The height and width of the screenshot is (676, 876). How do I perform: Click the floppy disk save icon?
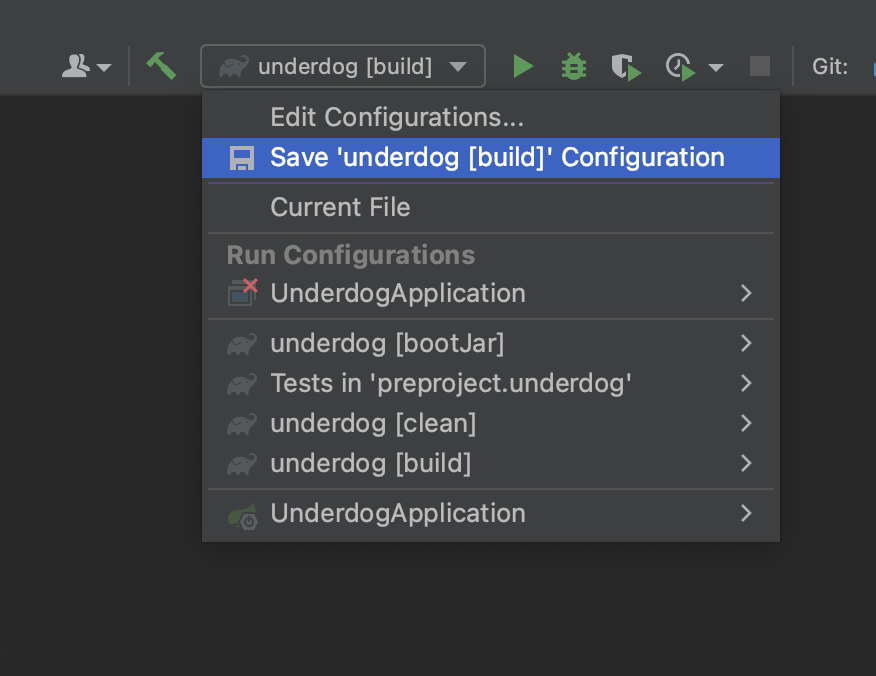[x=242, y=158]
